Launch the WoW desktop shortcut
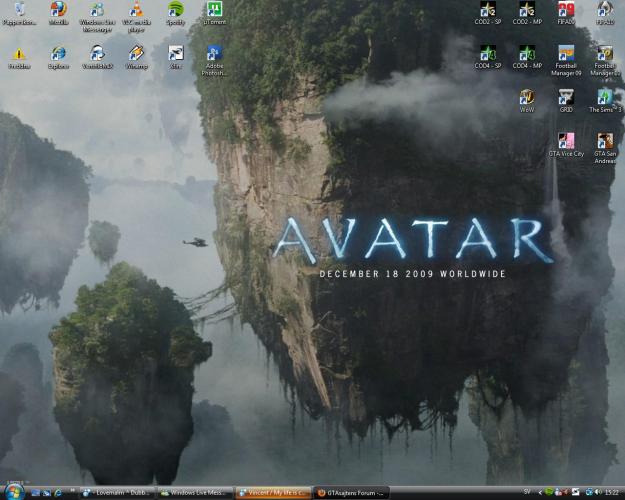 click(527, 101)
